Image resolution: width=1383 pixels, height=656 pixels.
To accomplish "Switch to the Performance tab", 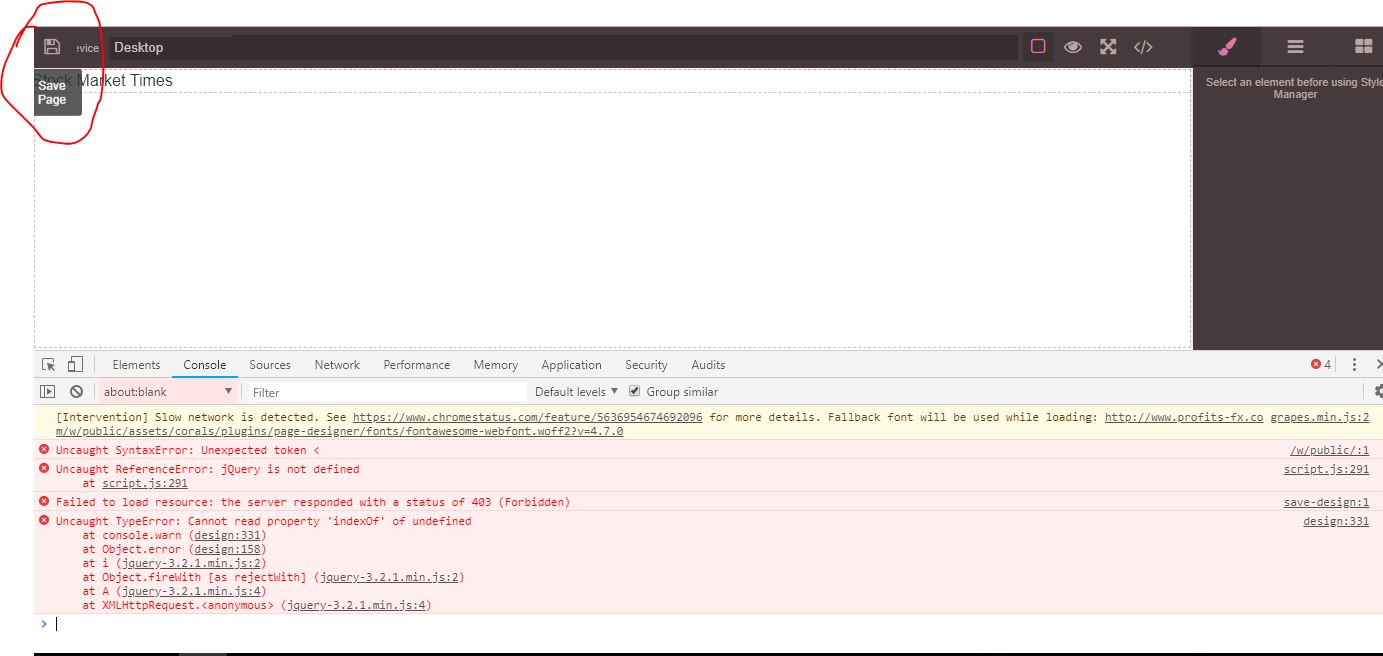I will (x=417, y=365).
